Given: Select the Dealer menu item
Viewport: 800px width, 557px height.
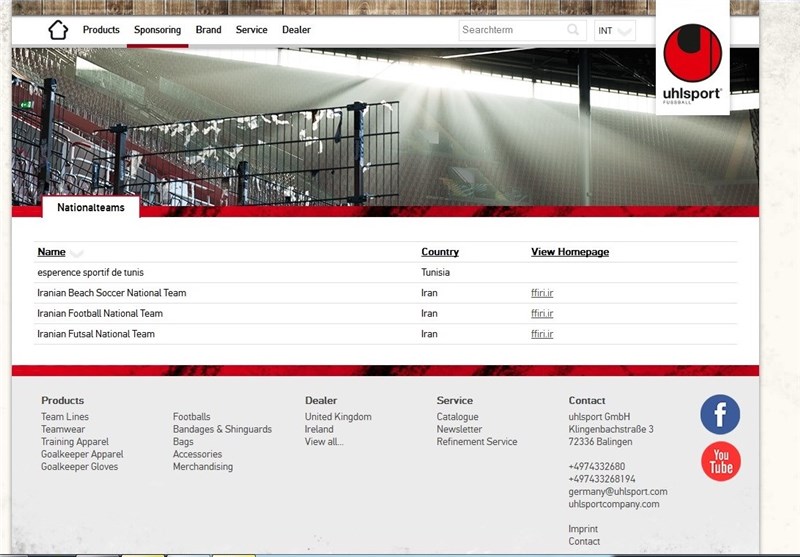Looking at the screenshot, I should (296, 30).
